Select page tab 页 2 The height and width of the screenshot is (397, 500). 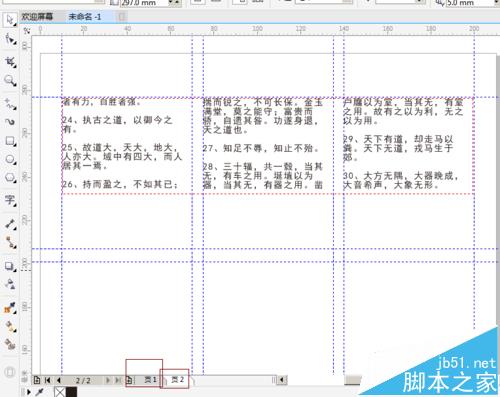(177, 379)
